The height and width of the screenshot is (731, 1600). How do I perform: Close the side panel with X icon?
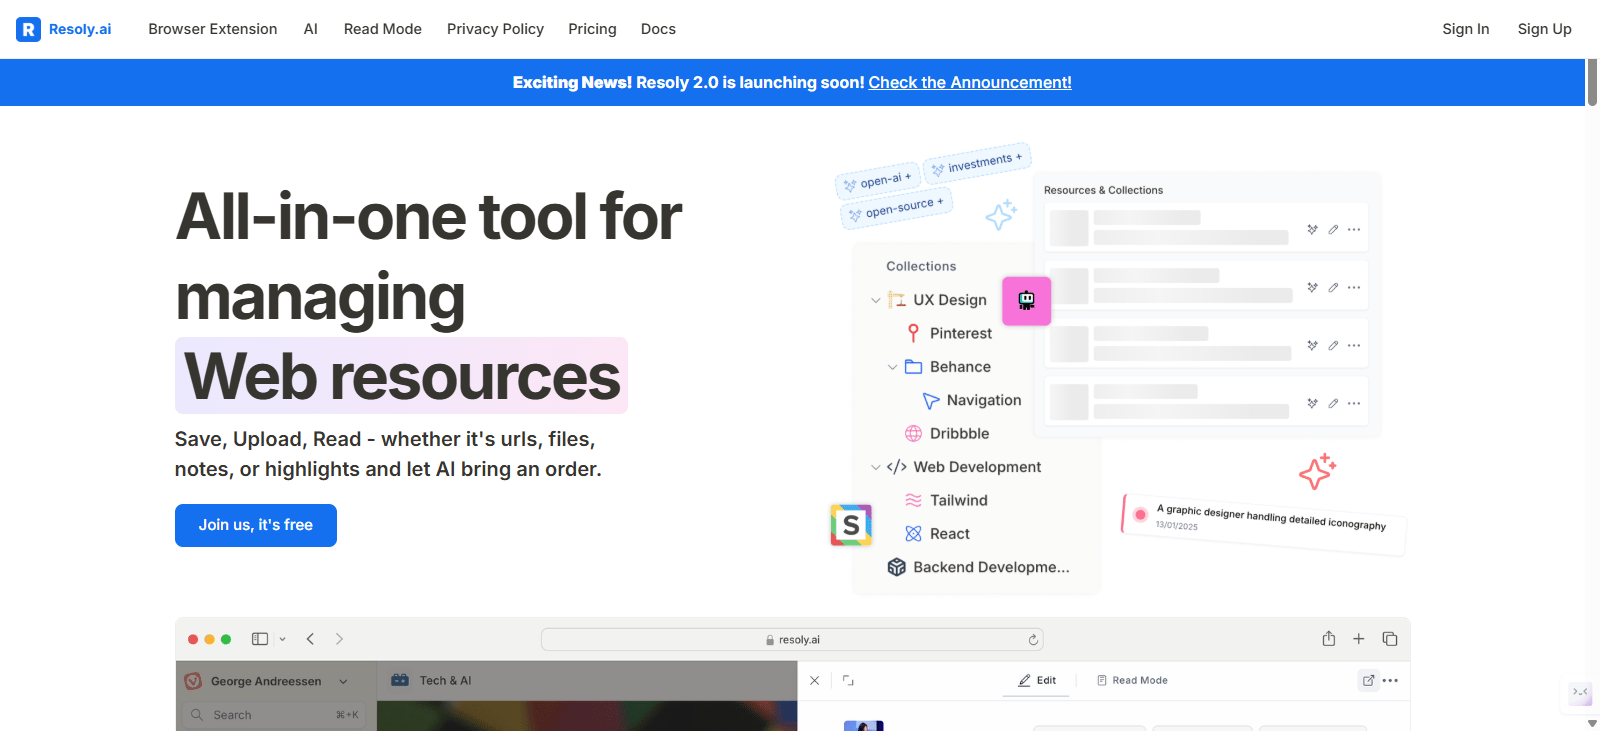(x=814, y=680)
